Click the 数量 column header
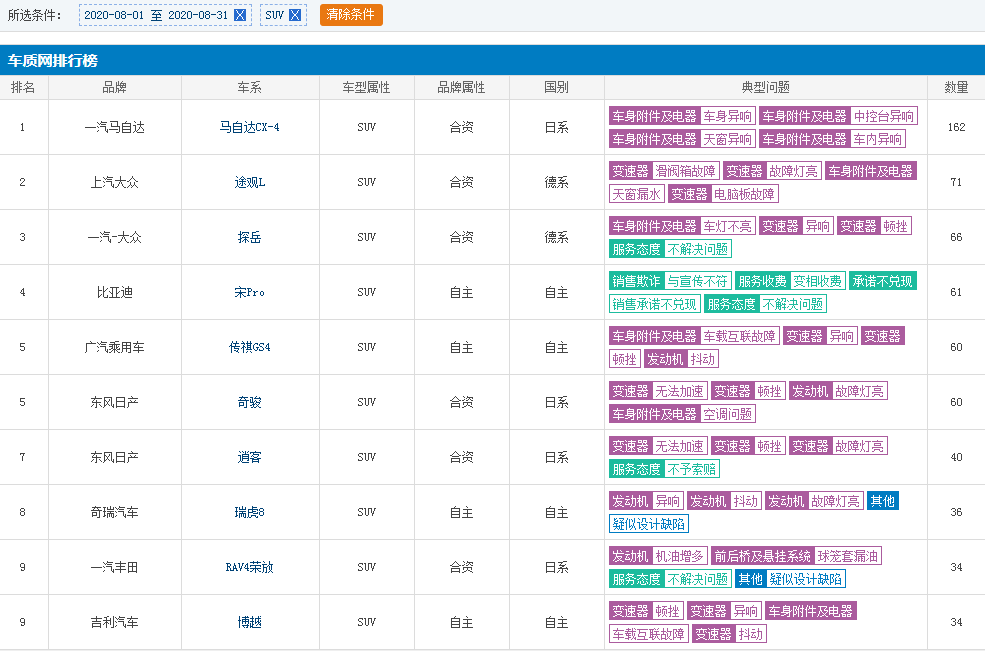 [956, 87]
